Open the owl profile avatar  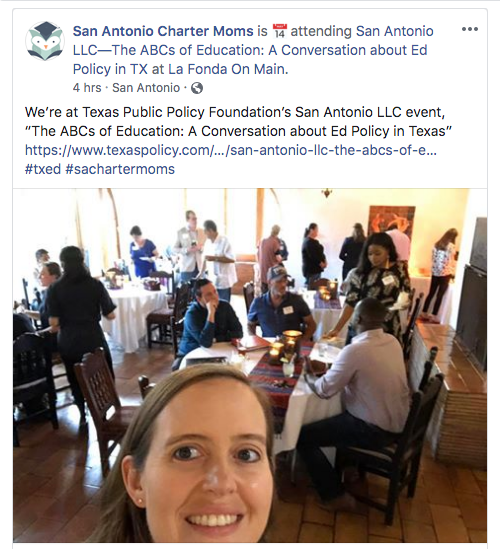coord(45,41)
